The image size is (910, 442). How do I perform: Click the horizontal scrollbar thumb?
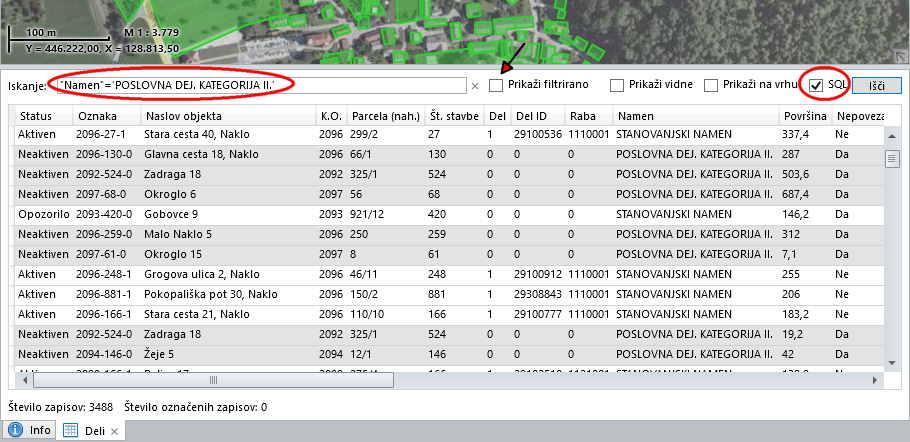tap(212, 380)
